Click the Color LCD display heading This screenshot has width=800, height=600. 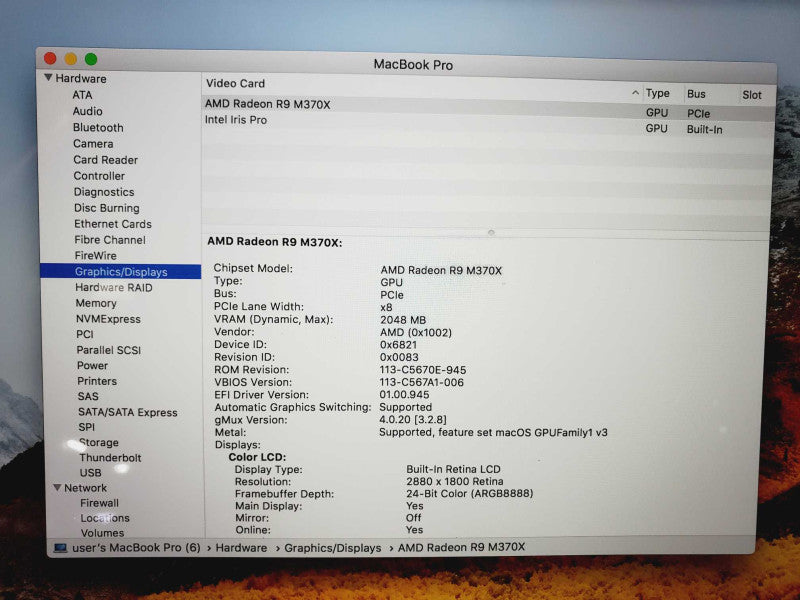coord(257,457)
